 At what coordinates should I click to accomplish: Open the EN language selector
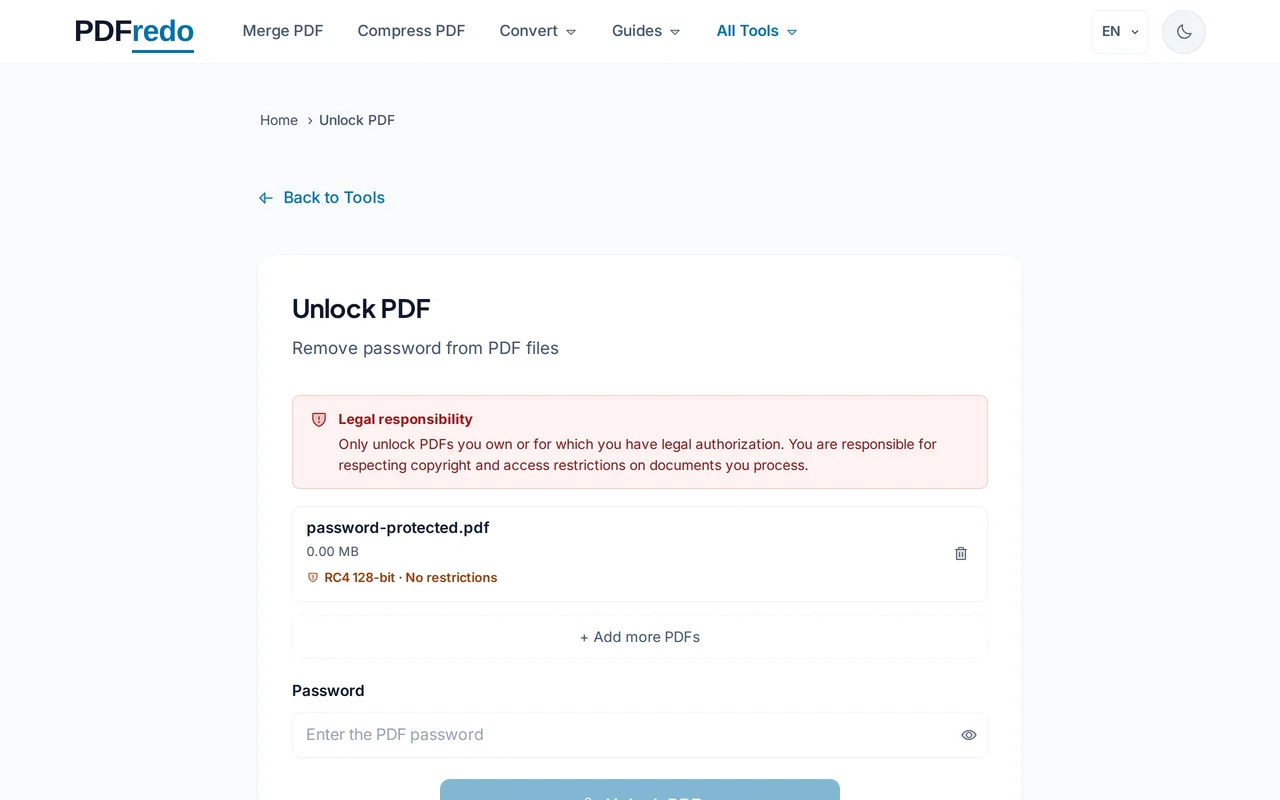point(1120,31)
